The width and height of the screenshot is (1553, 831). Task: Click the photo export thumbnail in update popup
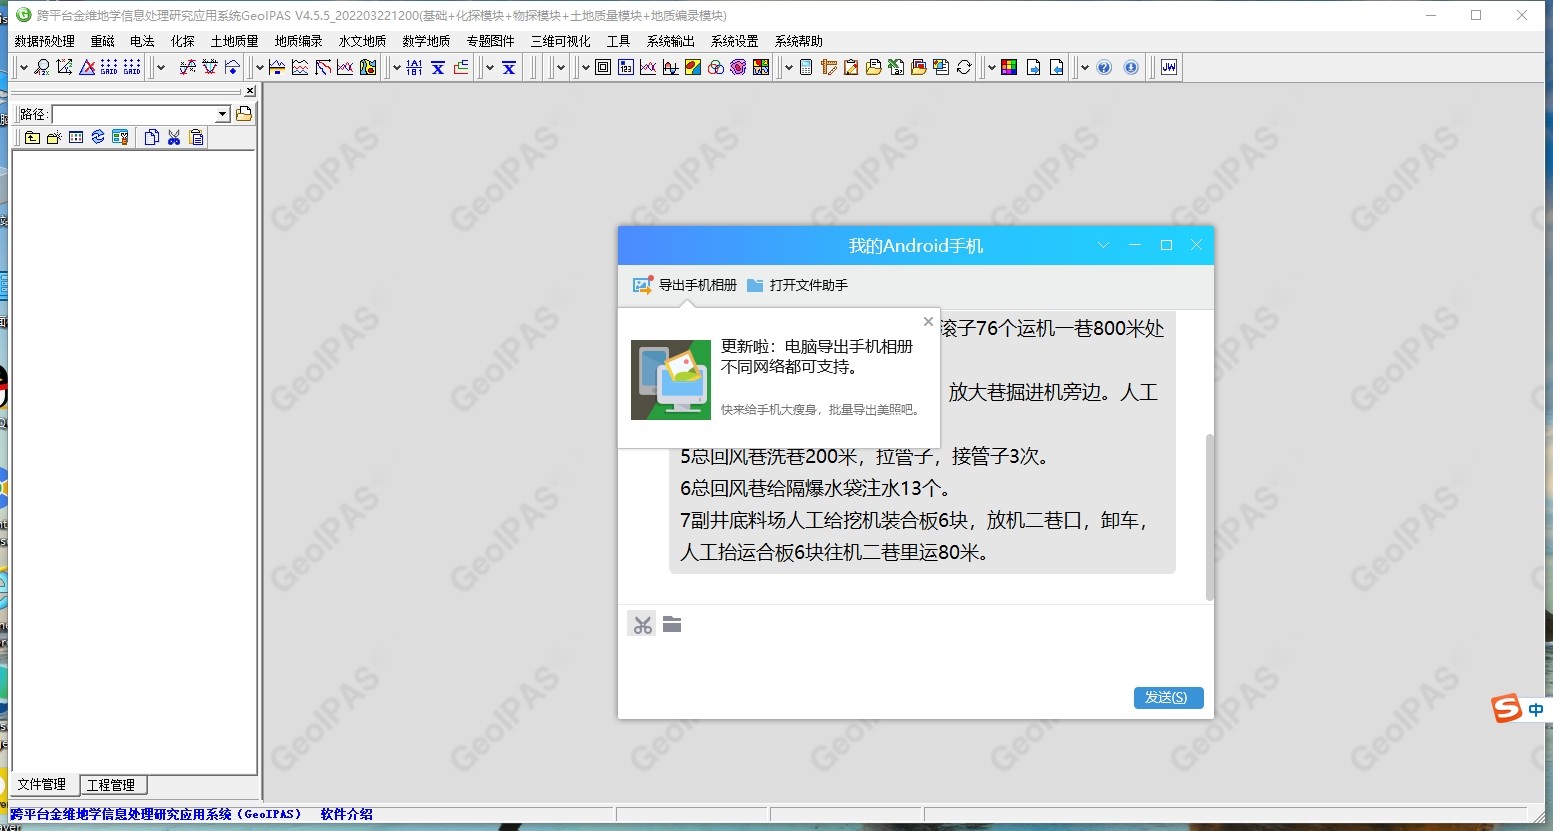tap(671, 380)
